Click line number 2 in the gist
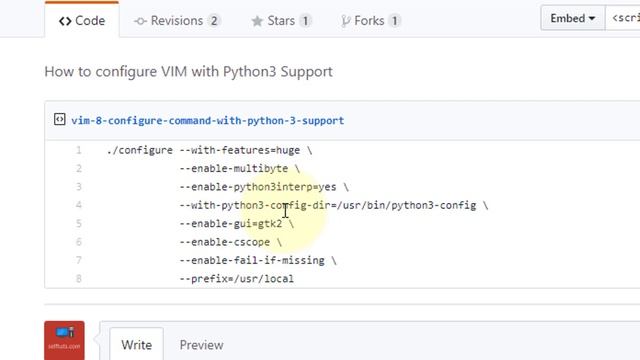The height and width of the screenshot is (360, 640). (79, 169)
